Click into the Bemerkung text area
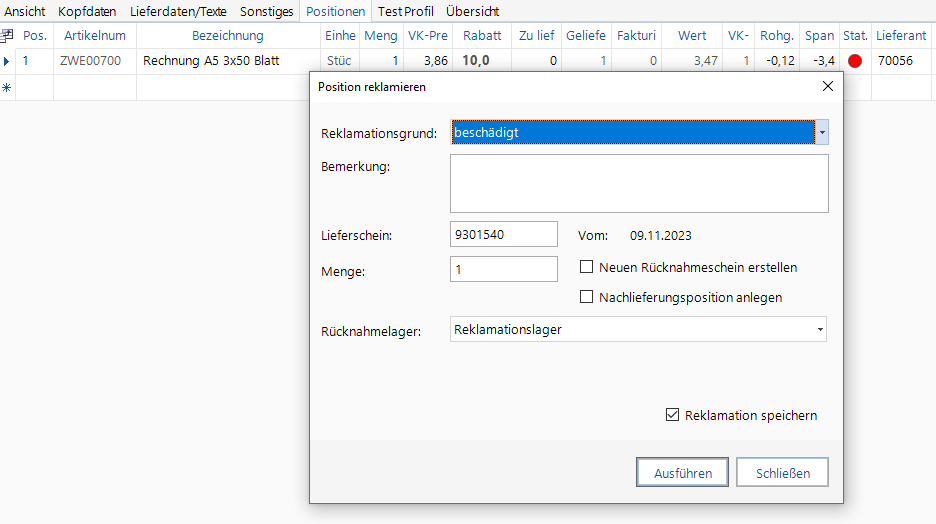The height and width of the screenshot is (524, 936). [640, 184]
